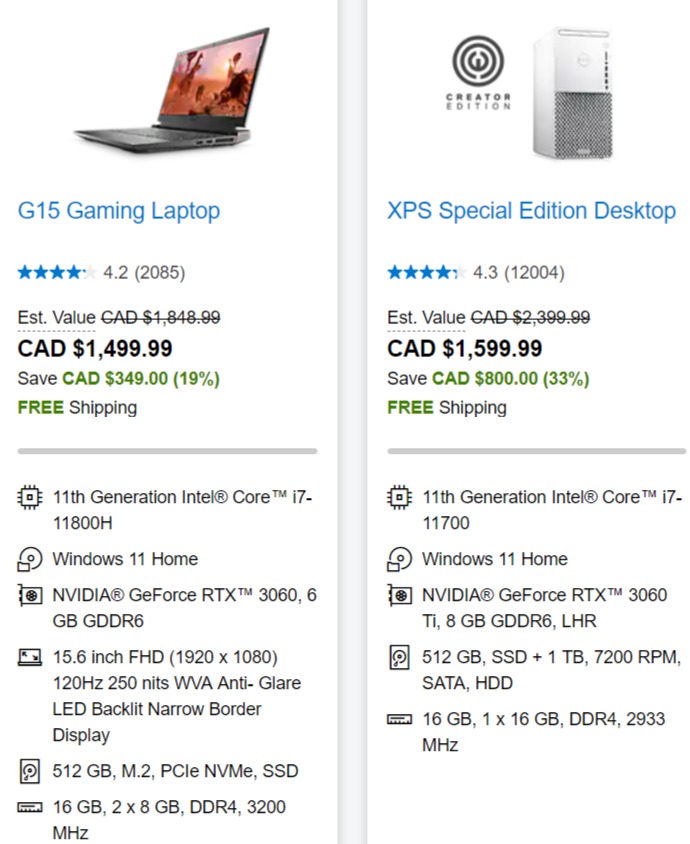The width and height of the screenshot is (690, 844).
Task: Click the white XPS desktop tower image
Action: click(572, 93)
